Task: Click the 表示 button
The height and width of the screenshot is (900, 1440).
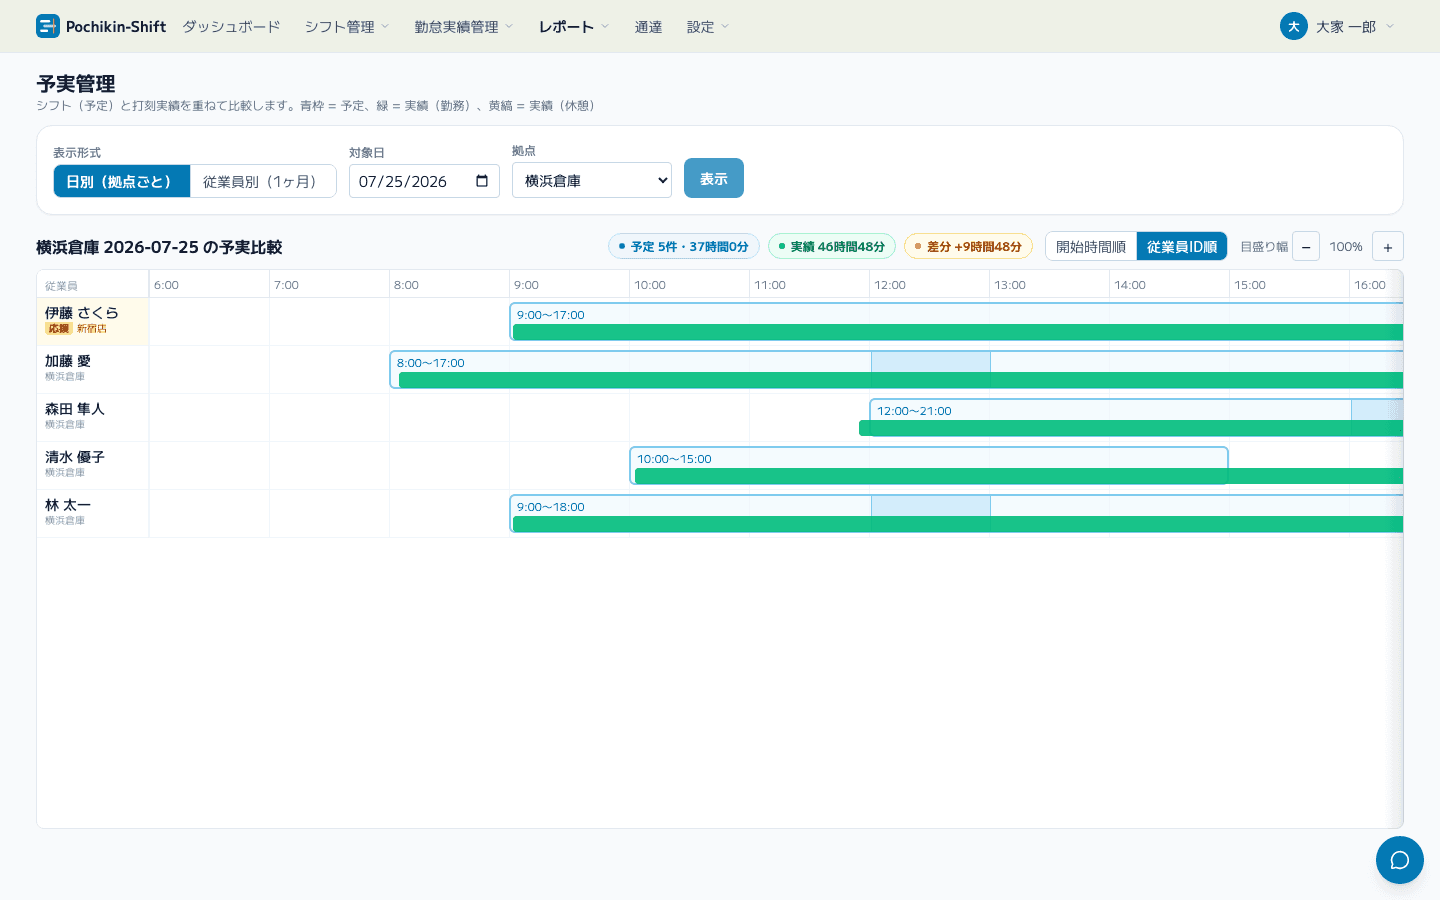Action: point(714,178)
